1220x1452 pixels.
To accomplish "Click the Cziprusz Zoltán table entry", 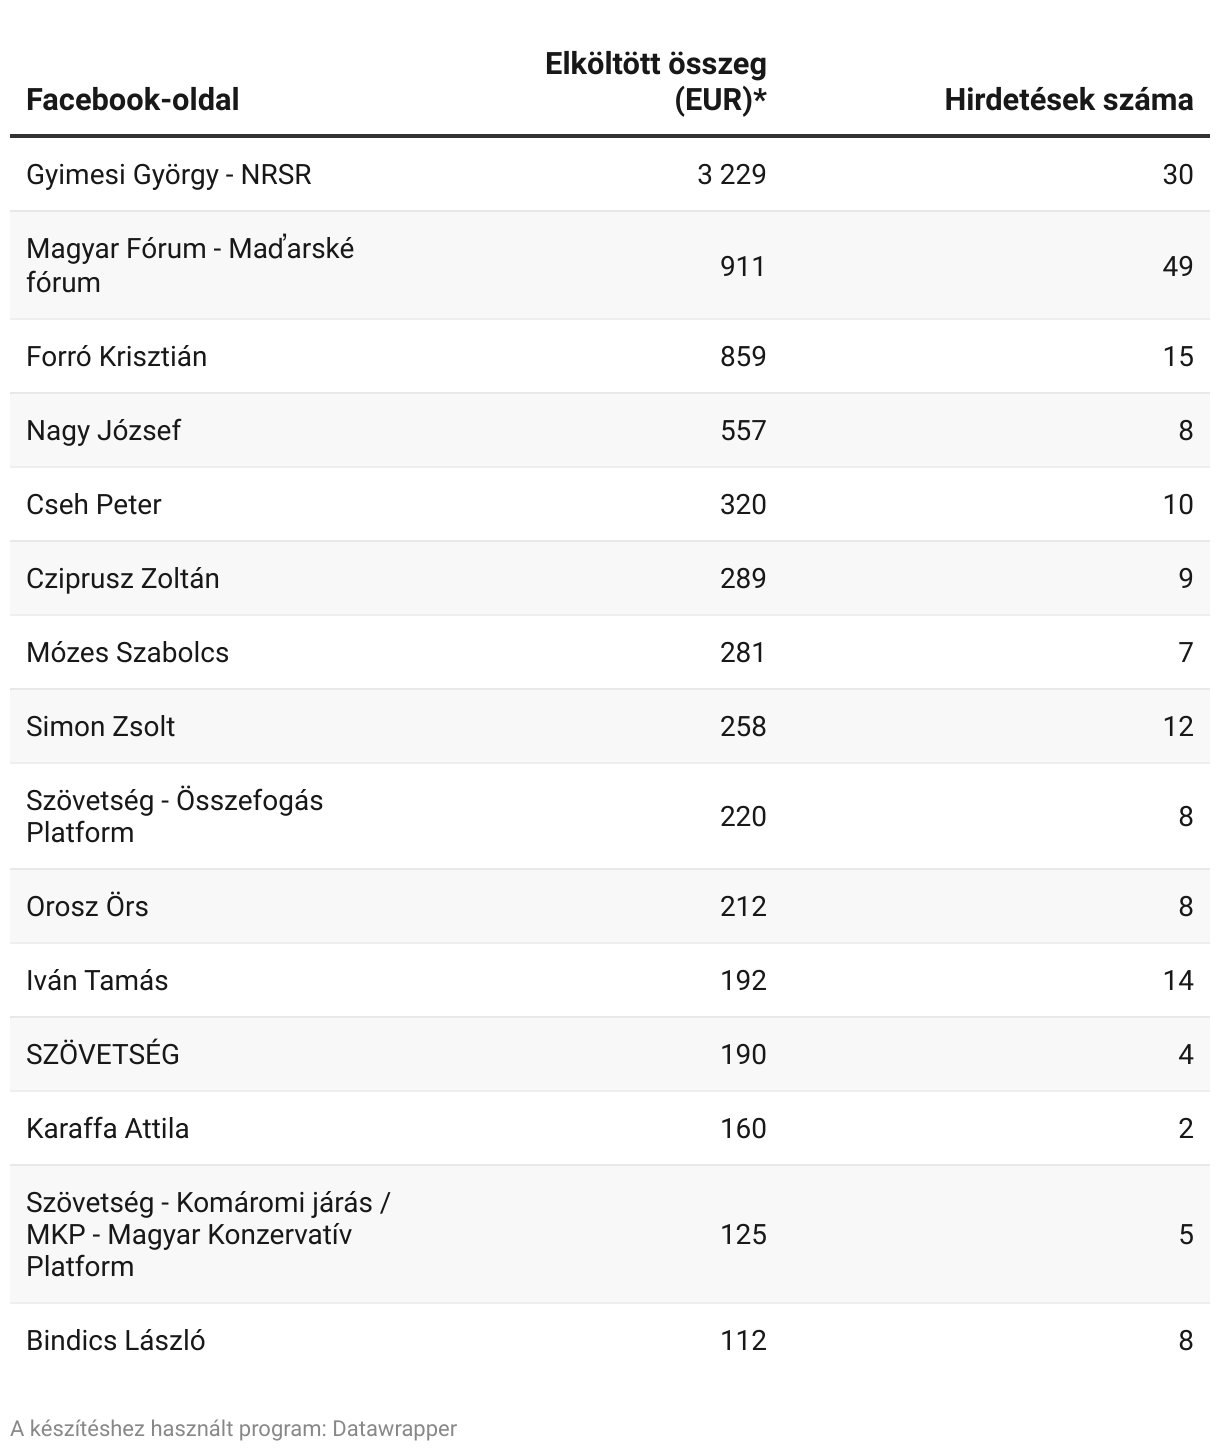I will (x=123, y=579).
